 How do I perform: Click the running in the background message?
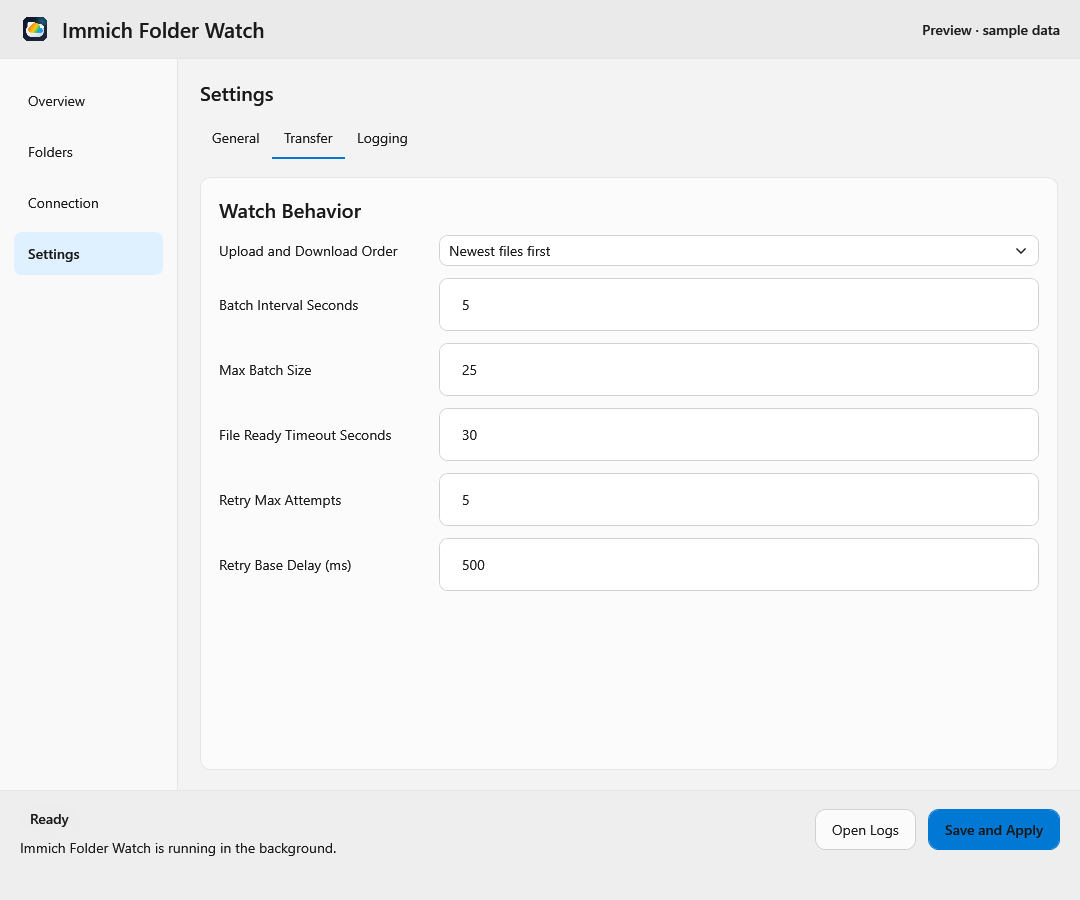tap(178, 848)
